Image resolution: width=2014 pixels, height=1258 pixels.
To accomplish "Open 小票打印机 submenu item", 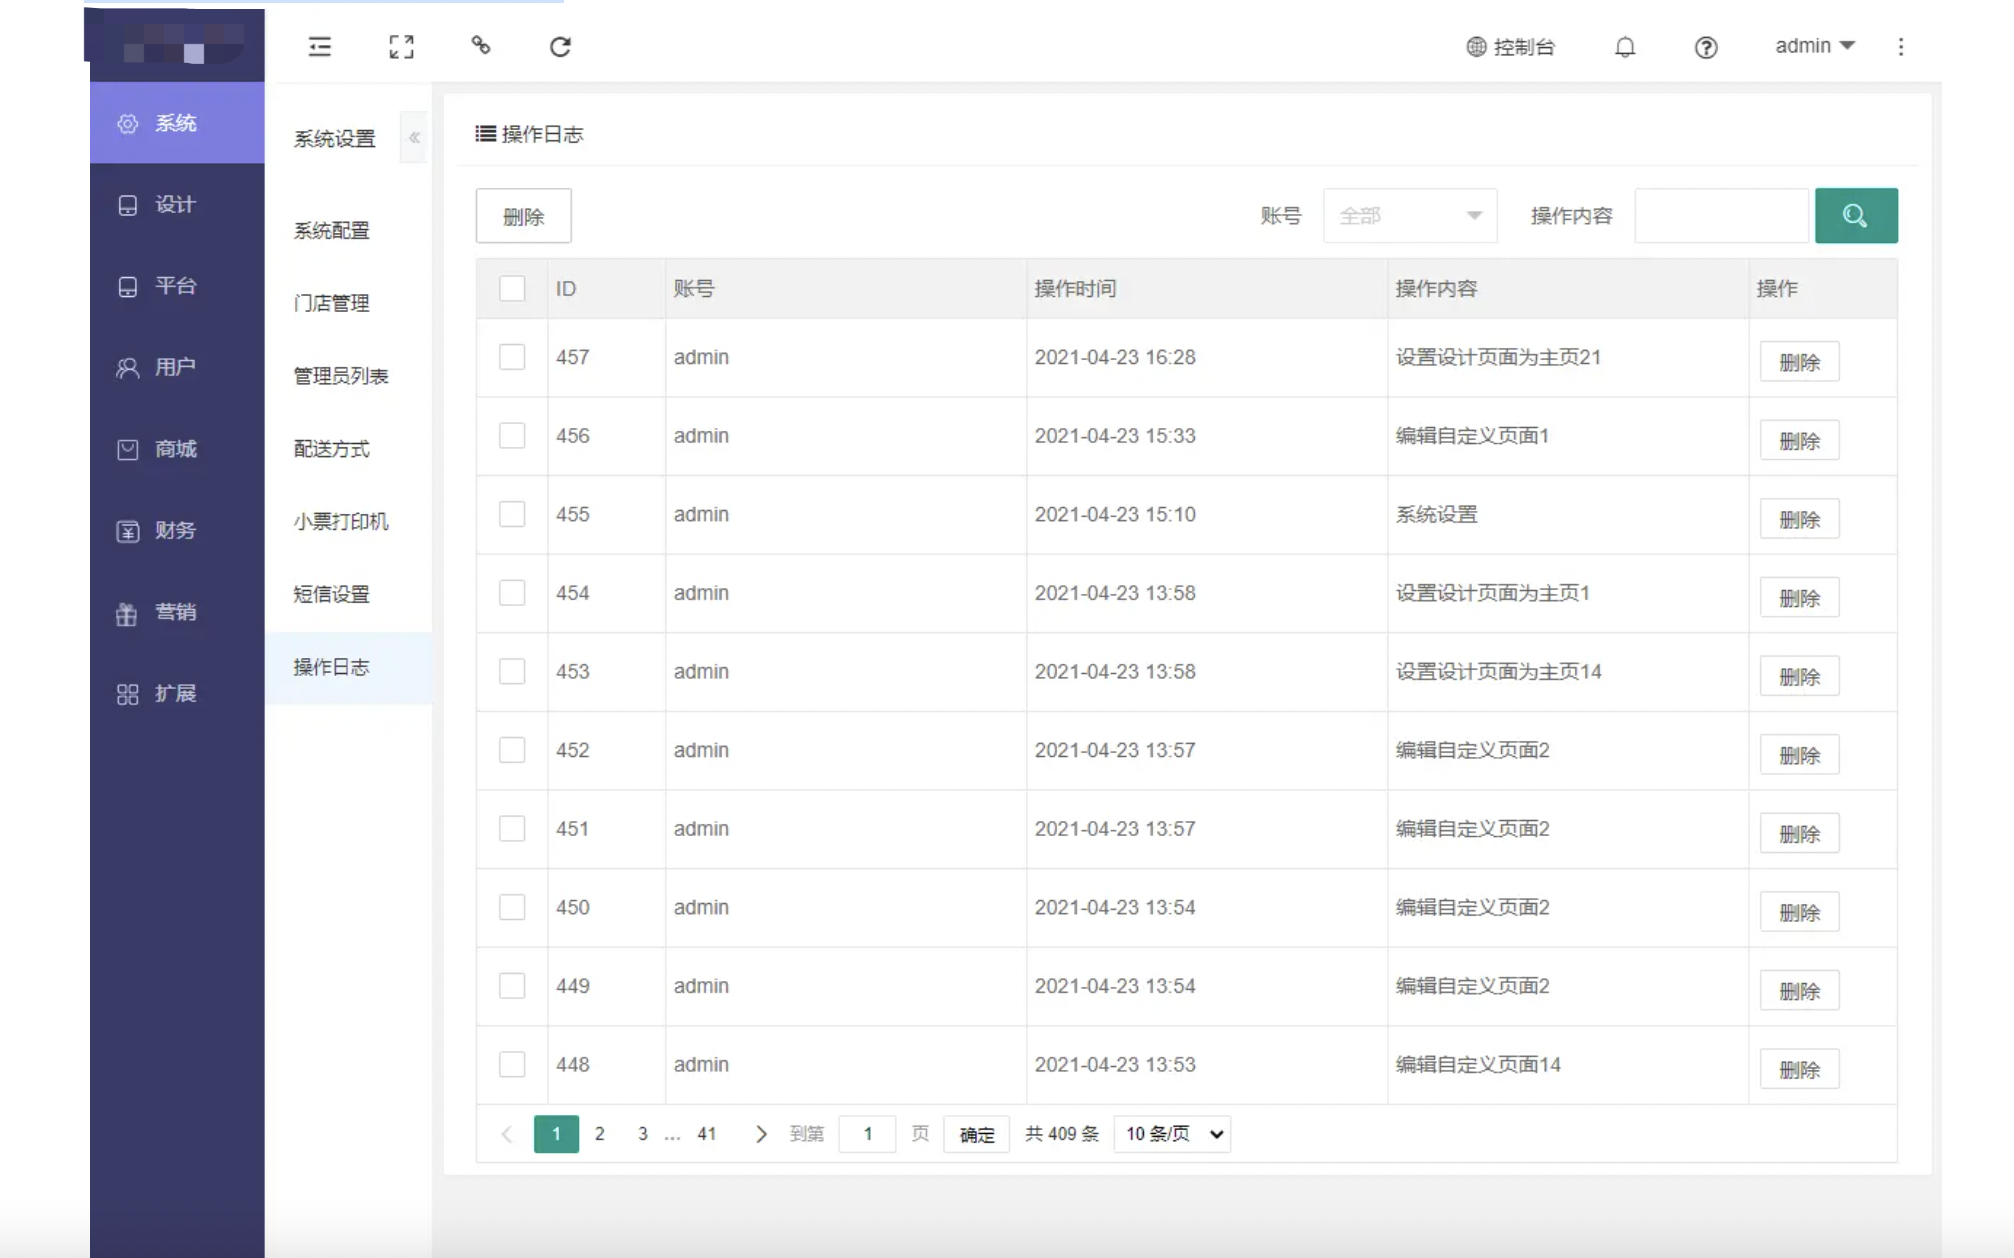I will [348, 521].
